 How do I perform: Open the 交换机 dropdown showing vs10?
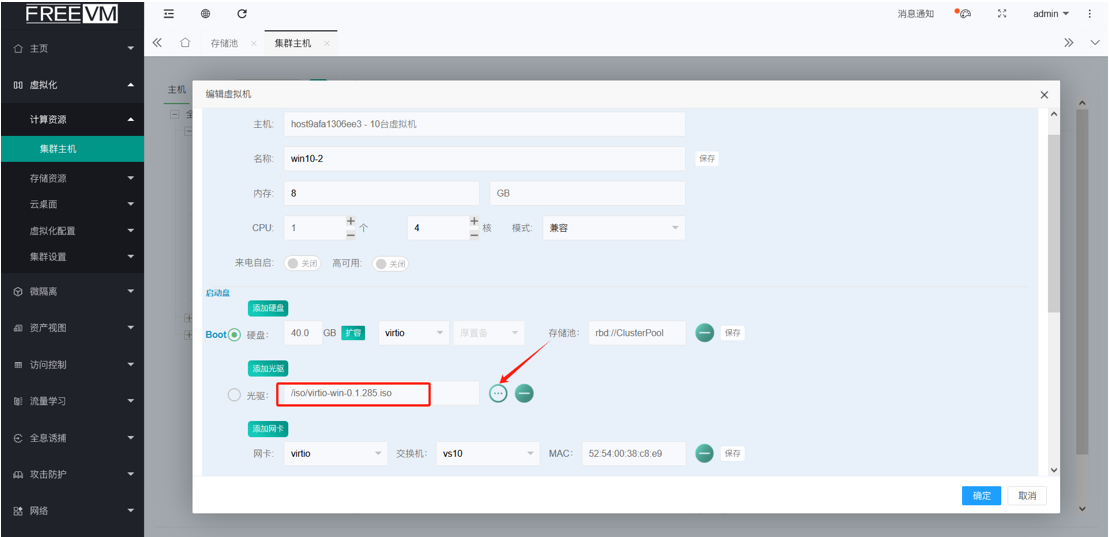[x=488, y=454]
